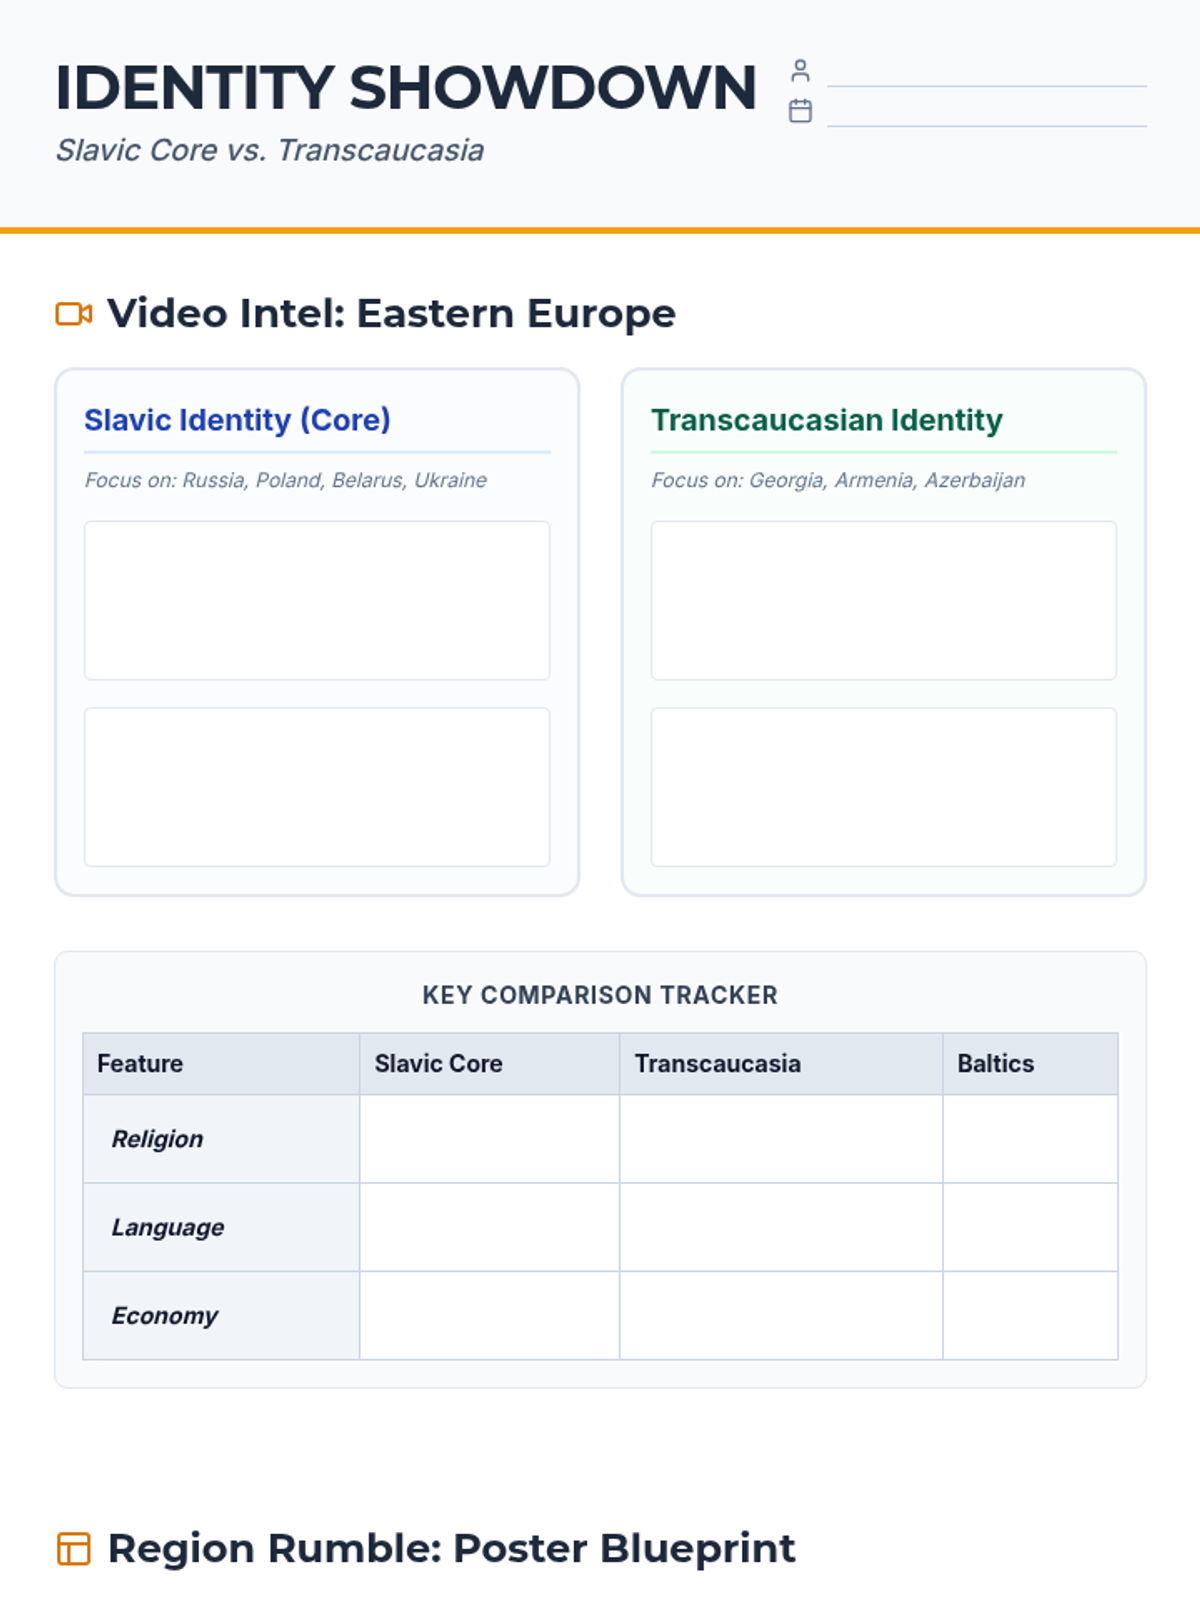Click the Transcaucasia column header

pyautogui.click(x=717, y=1064)
